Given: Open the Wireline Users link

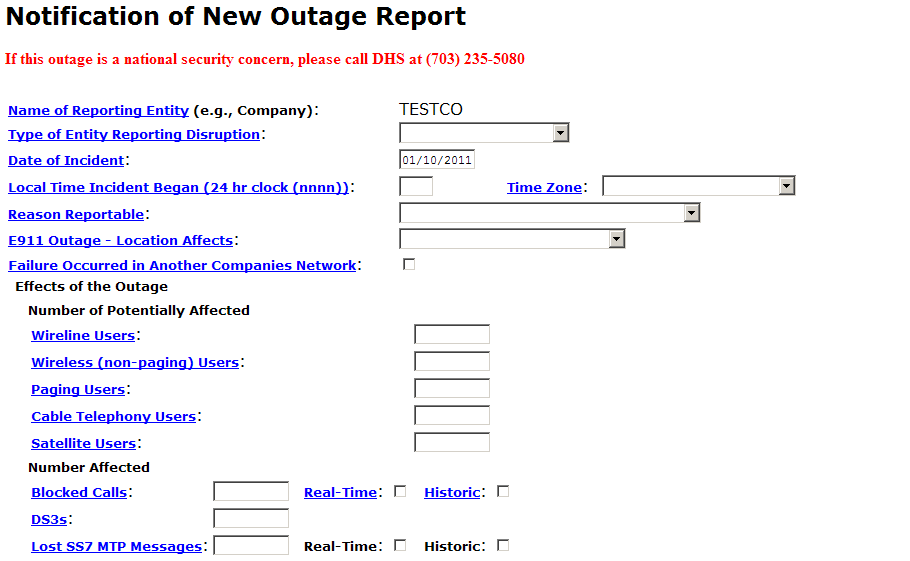Looking at the screenshot, I should (x=83, y=335).
